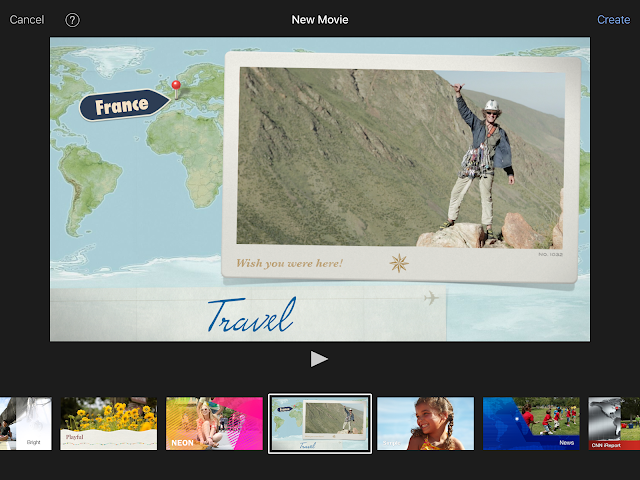Play the theme preview
This screenshot has height=480, width=640.
tap(319, 359)
